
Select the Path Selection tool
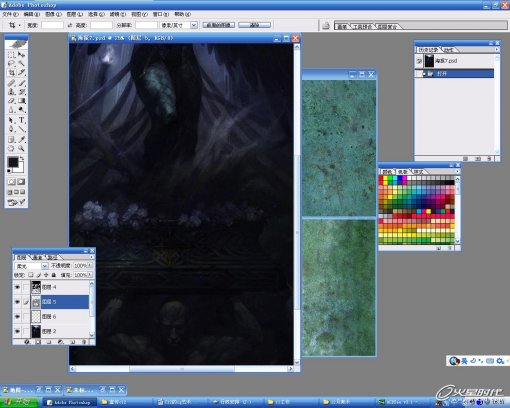11,120
